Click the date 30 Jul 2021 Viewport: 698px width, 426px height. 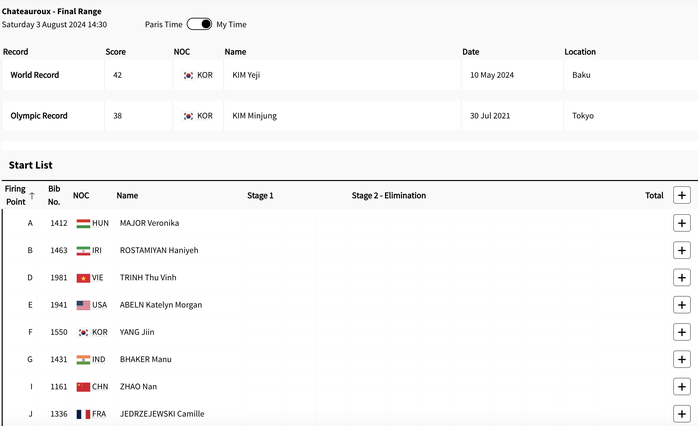click(x=490, y=116)
